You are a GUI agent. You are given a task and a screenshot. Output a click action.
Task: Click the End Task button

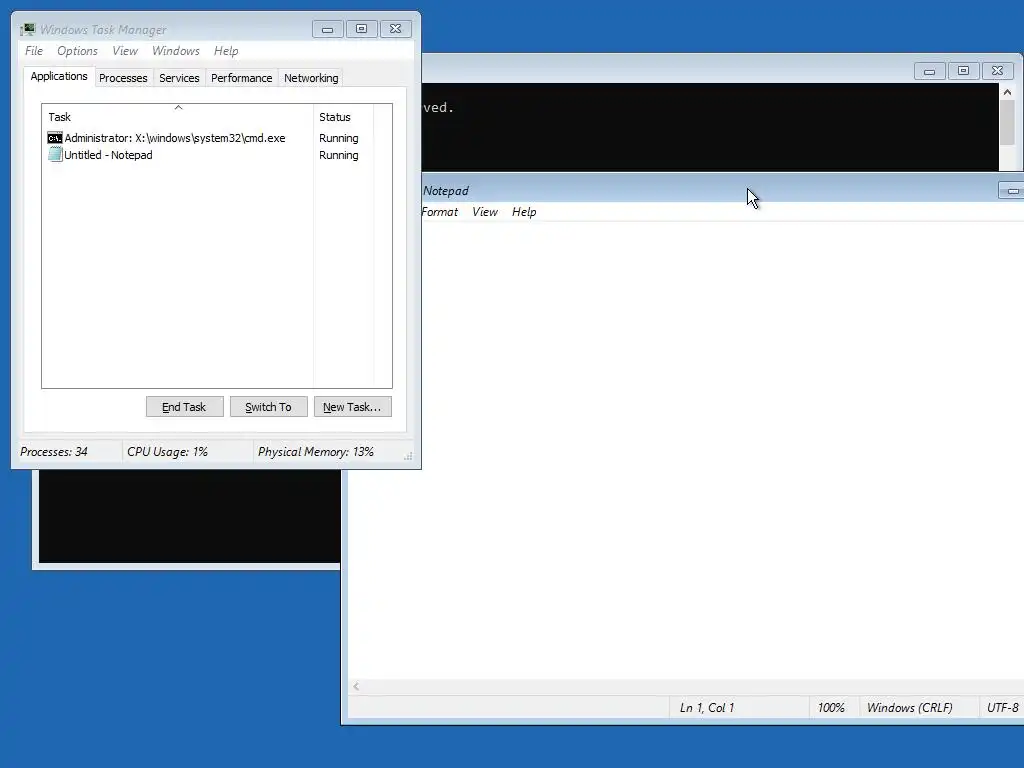(x=184, y=407)
